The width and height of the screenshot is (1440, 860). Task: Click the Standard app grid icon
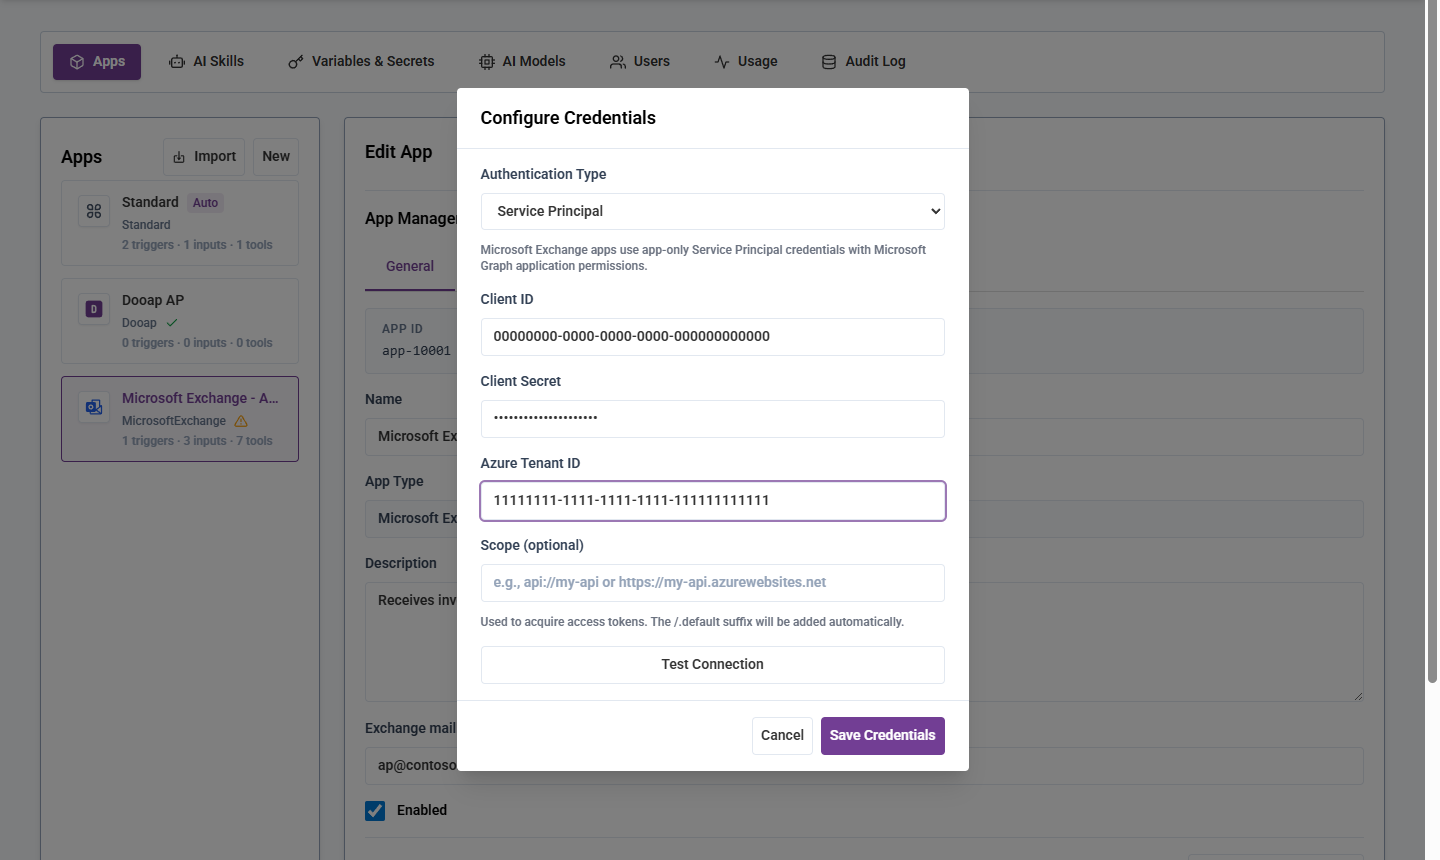pos(94,211)
